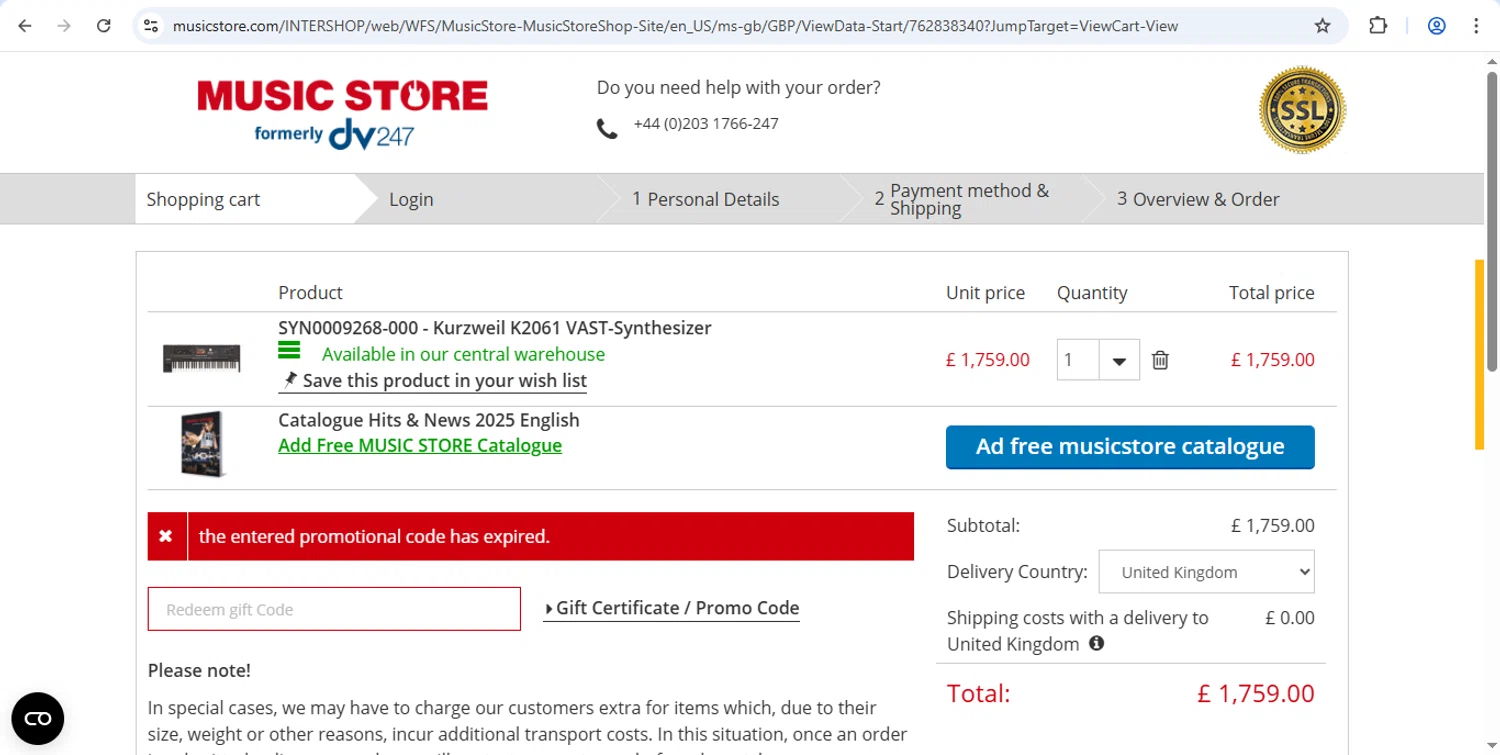Viewport: 1500px width, 755px height.
Task: Go back to the previous browser page
Action: pyautogui.click(x=25, y=26)
